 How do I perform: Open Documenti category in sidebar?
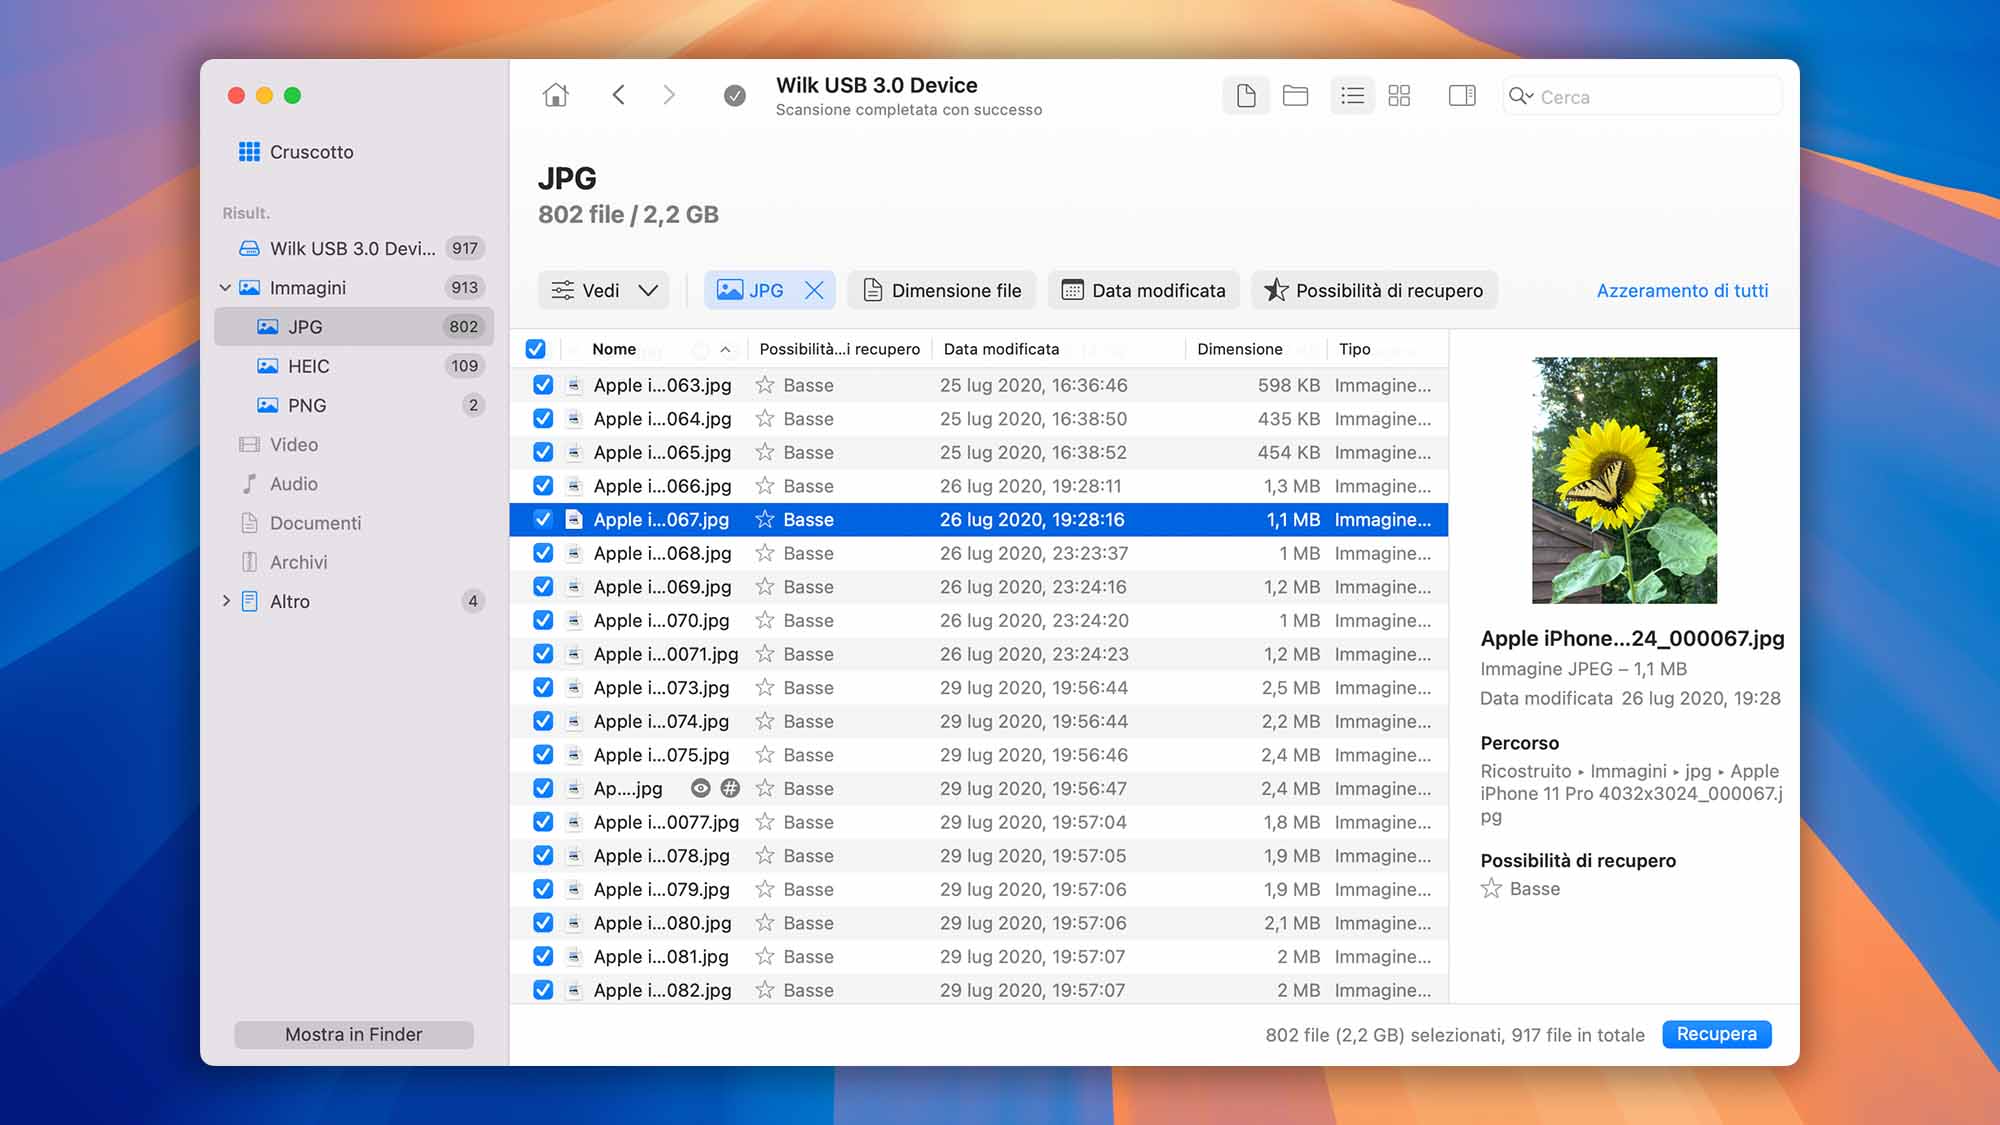point(353,523)
